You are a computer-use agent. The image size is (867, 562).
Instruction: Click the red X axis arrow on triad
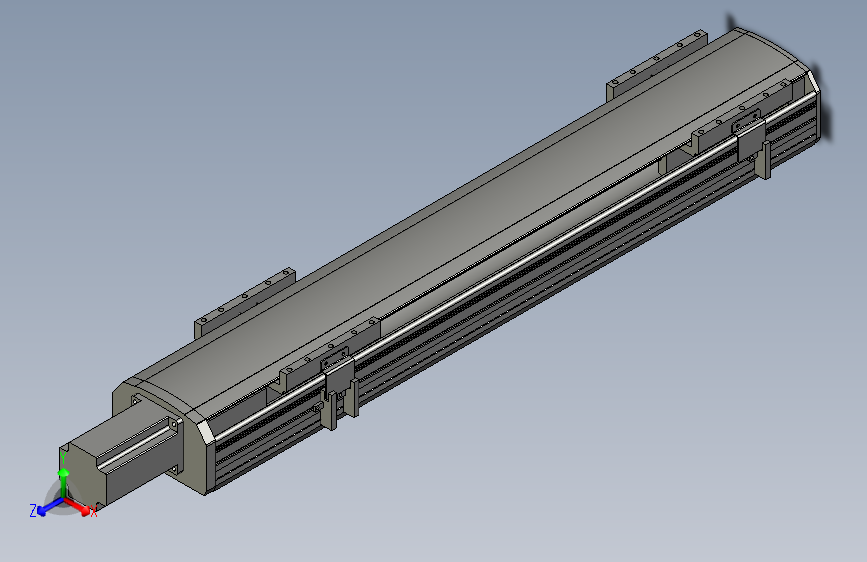tap(79, 507)
